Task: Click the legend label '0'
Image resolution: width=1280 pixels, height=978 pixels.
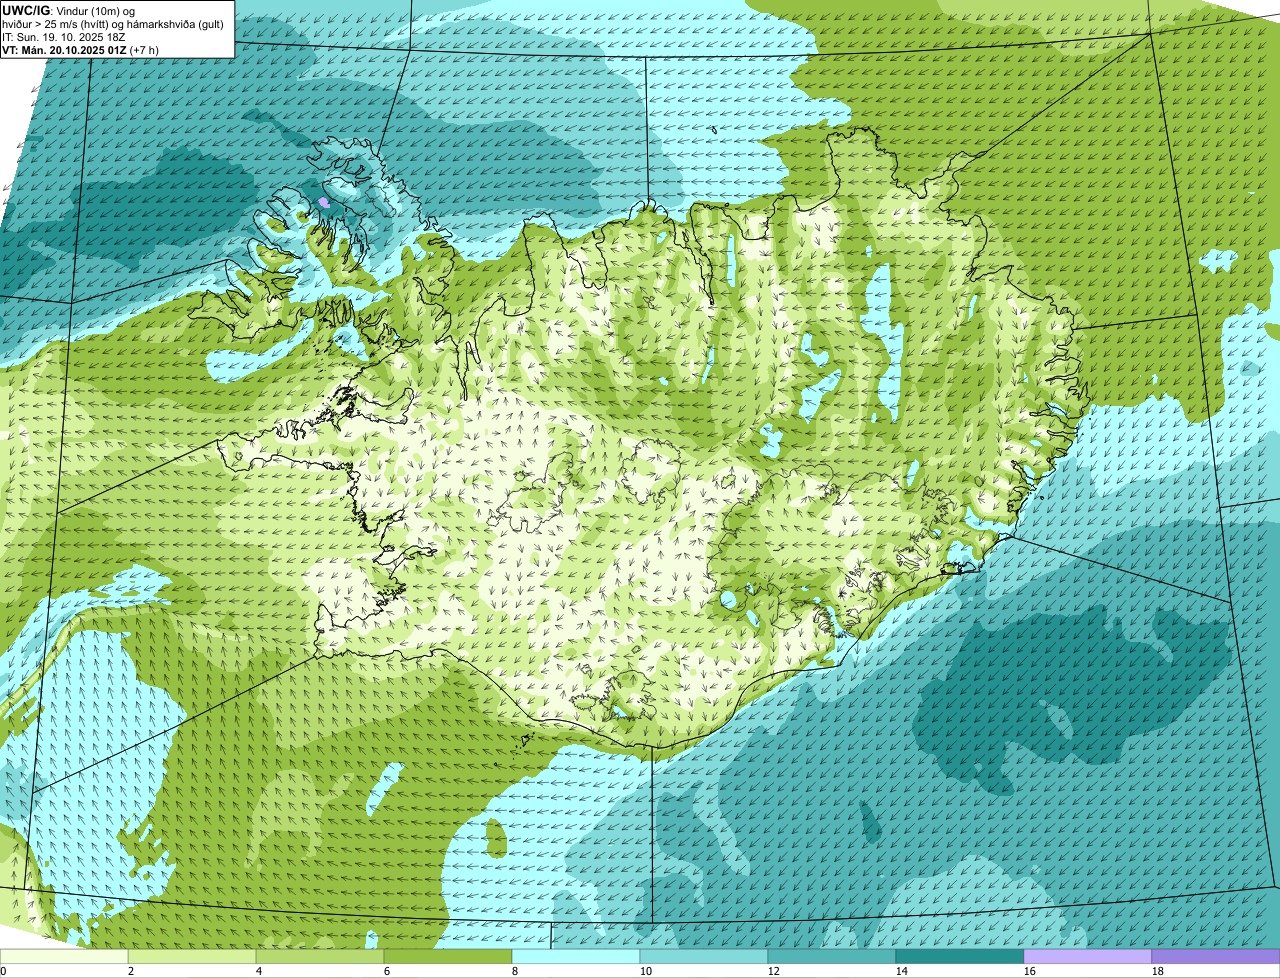Action: pyautogui.click(x=3, y=971)
